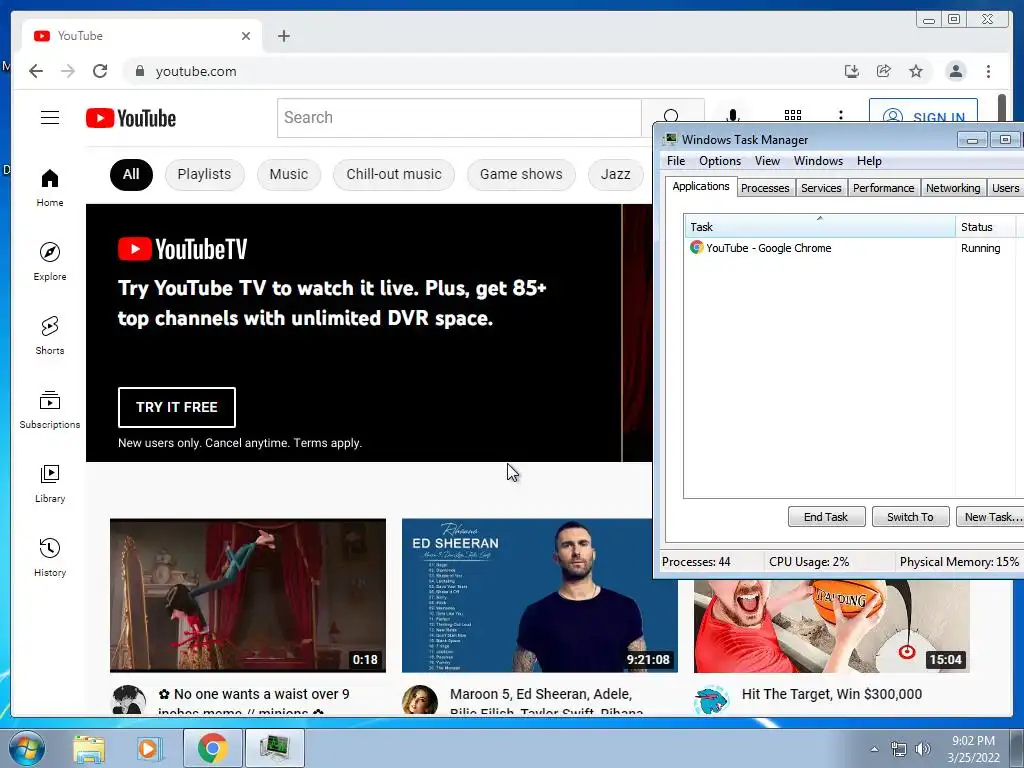Select the Music filter chip
1024x768 pixels.
[289, 174]
